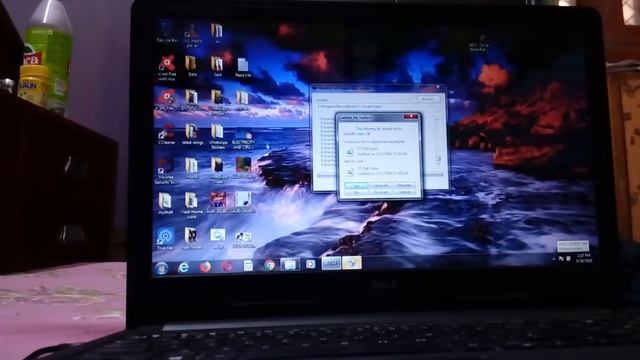Click Yes in Confirm File Replace dialog

pyautogui.click(x=356, y=186)
